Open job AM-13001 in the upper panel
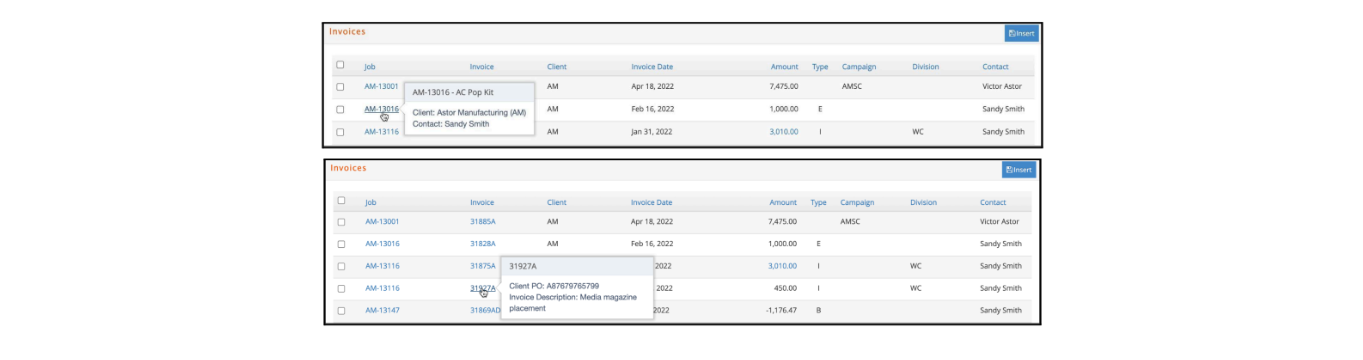This screenshot has height=360, width=1363. pyautogui.click(x=381, y=87)
